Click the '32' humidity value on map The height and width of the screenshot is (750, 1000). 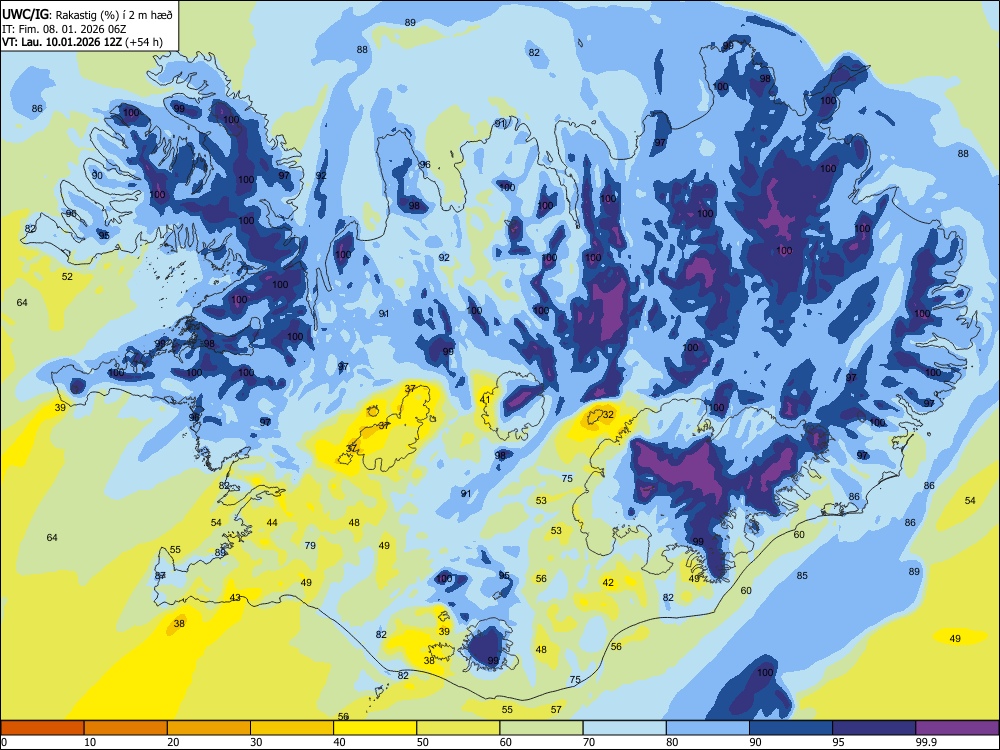click(x=608, y=415)
